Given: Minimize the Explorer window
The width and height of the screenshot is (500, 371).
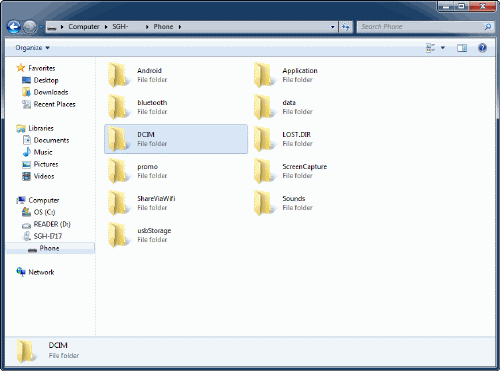Looking at the screenshot, I should pos(447,6).
